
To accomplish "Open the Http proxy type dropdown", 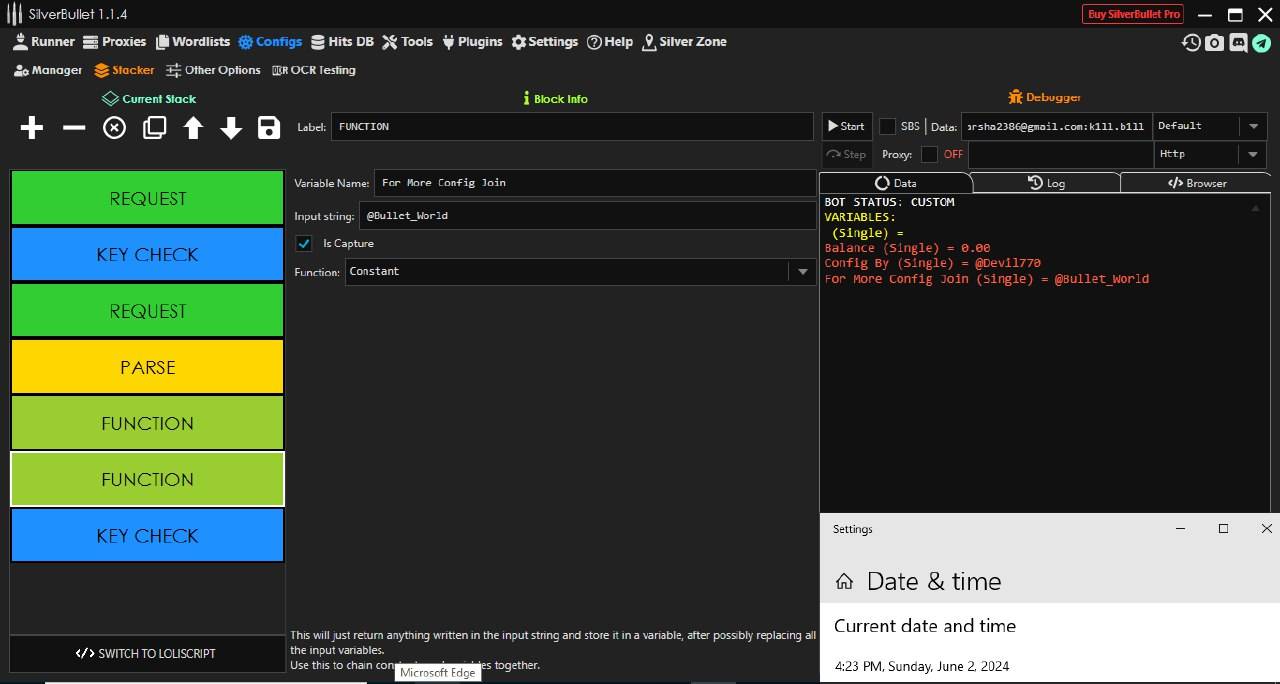I will 1252,154.
